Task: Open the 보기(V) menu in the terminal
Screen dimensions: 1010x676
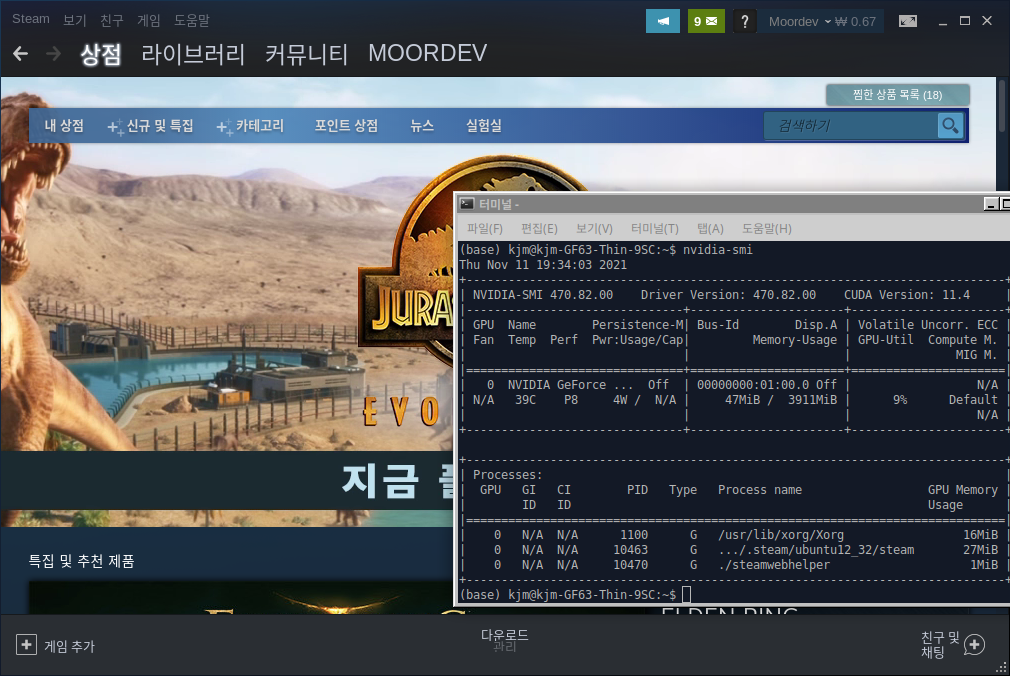Action: tap(594, 229)
